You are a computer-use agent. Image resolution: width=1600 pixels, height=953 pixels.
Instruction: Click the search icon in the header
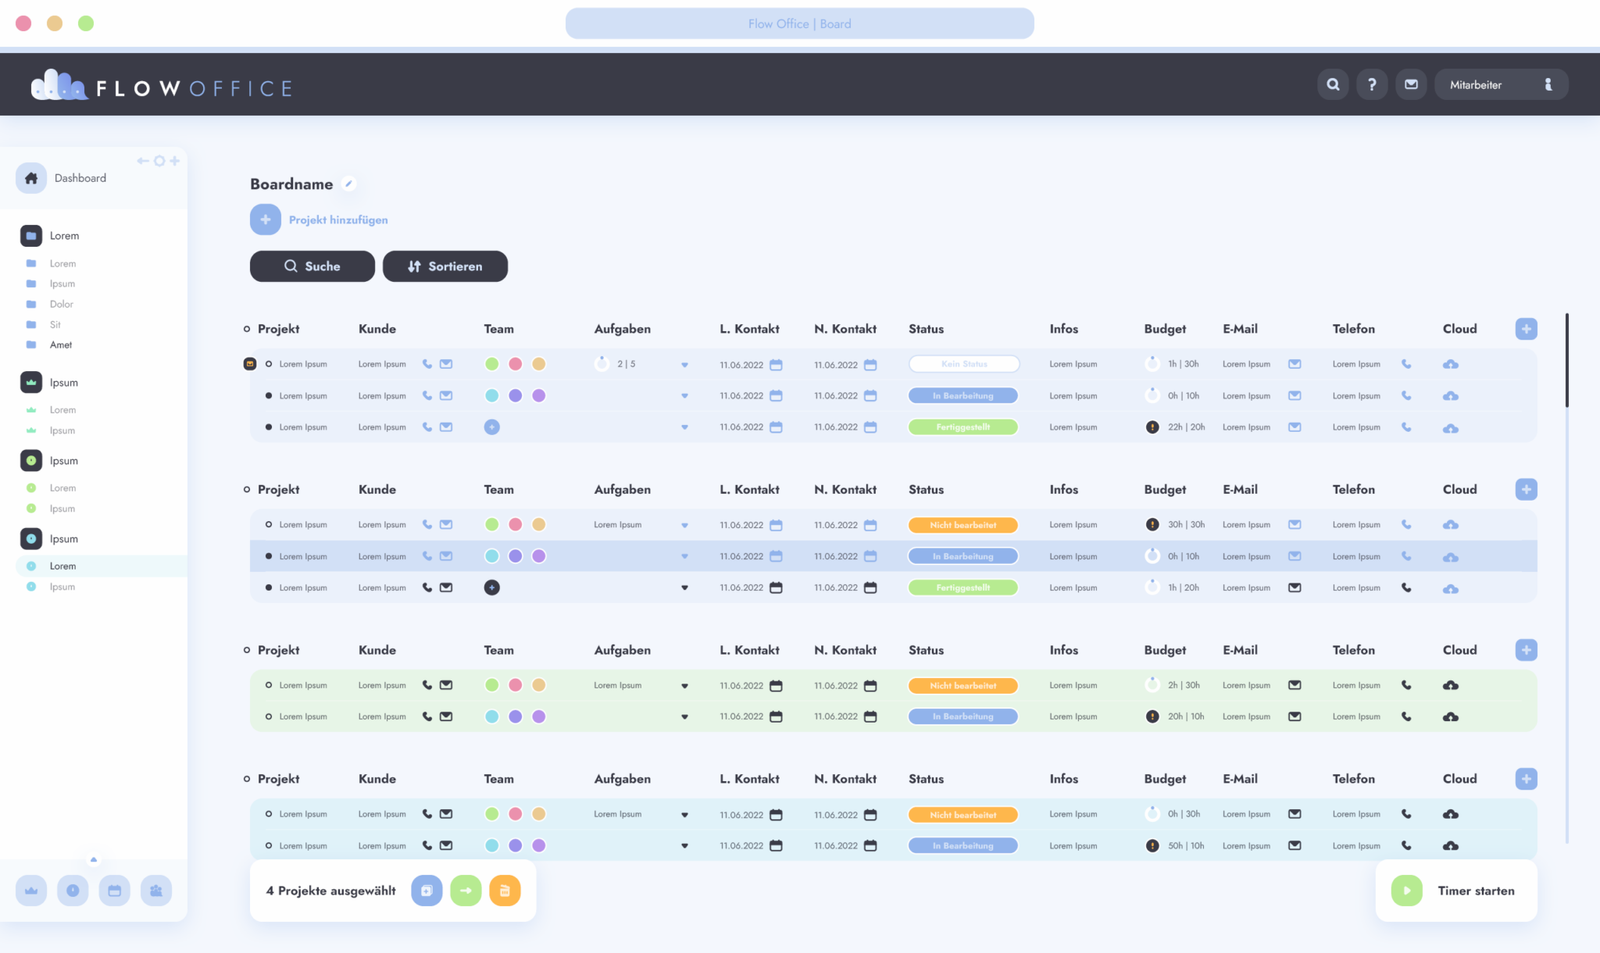click(x=1333, y=85)
